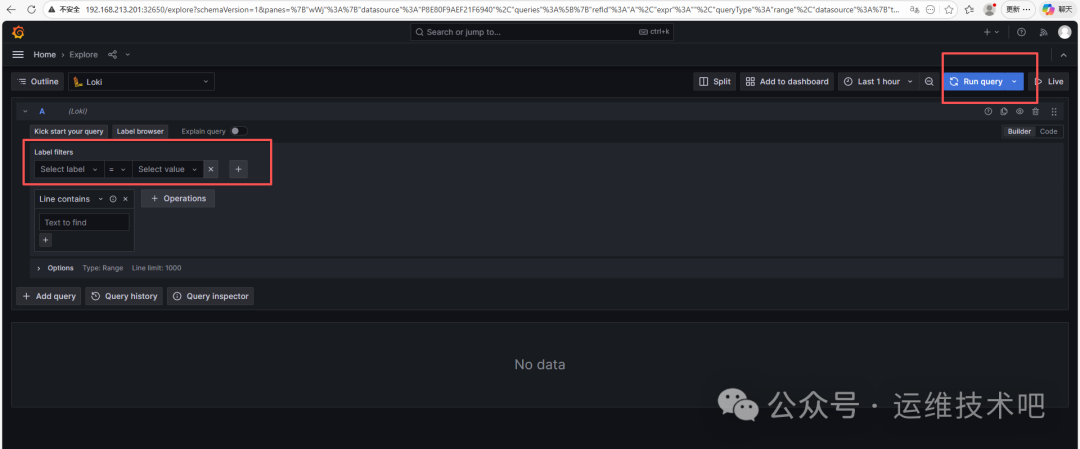Delete query A with trash icon

pyautogui.click(x=1035, y=111)
